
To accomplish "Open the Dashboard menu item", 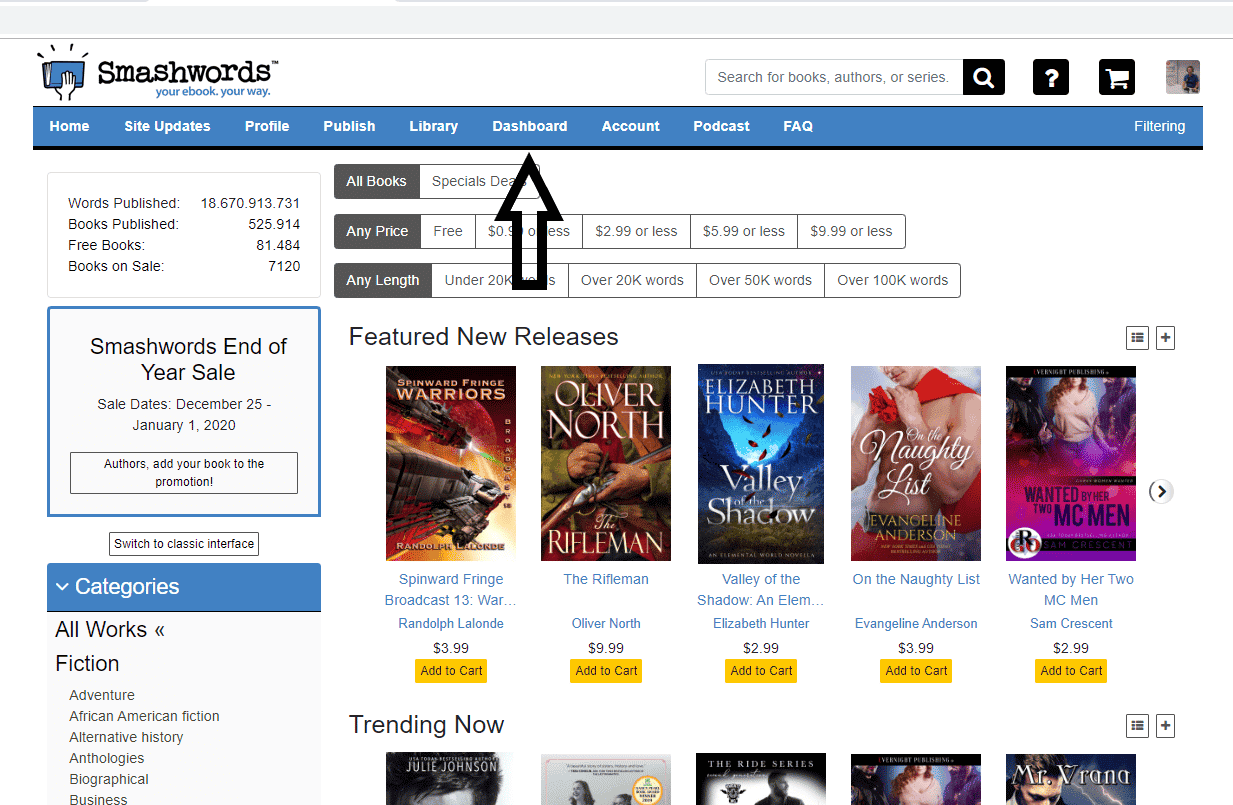I will [530, 126].
